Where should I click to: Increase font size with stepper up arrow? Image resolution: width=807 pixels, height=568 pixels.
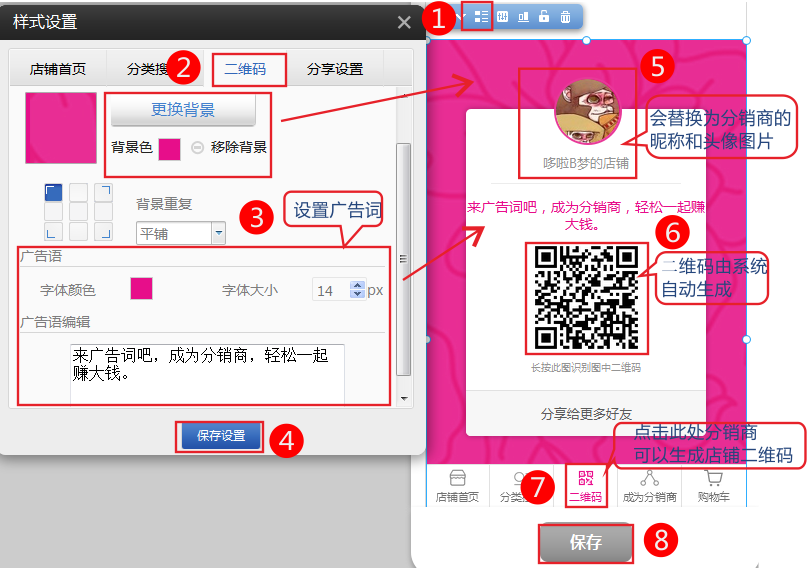coord(357,286)
